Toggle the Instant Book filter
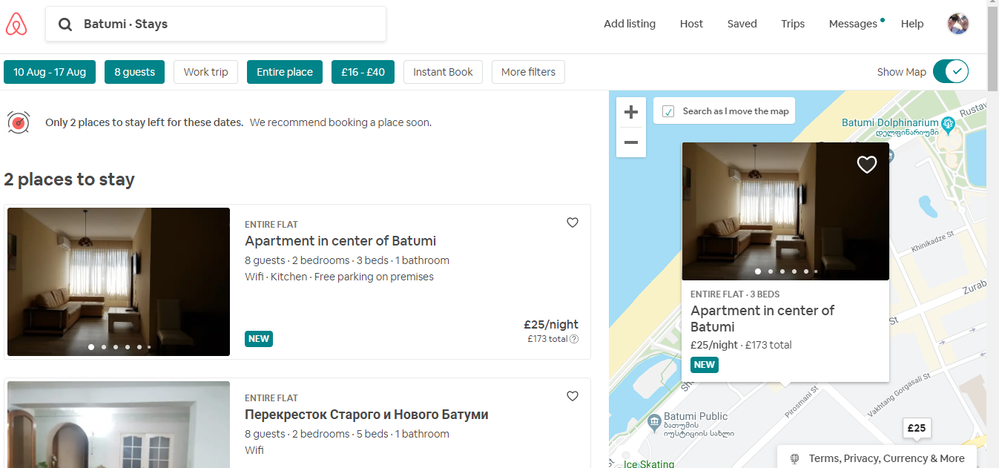This screenshot has width=999, height=468. coord(443,72)
